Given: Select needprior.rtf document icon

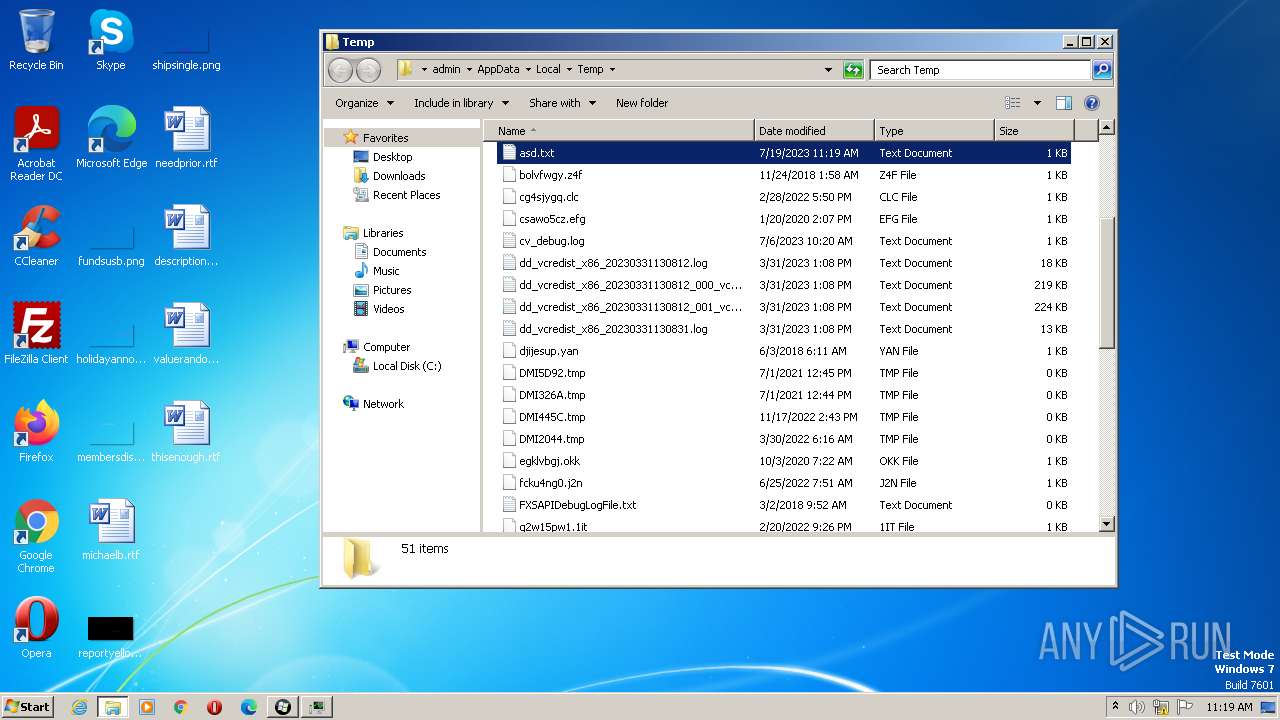Looking at the screenshot, I should (186, 138).
